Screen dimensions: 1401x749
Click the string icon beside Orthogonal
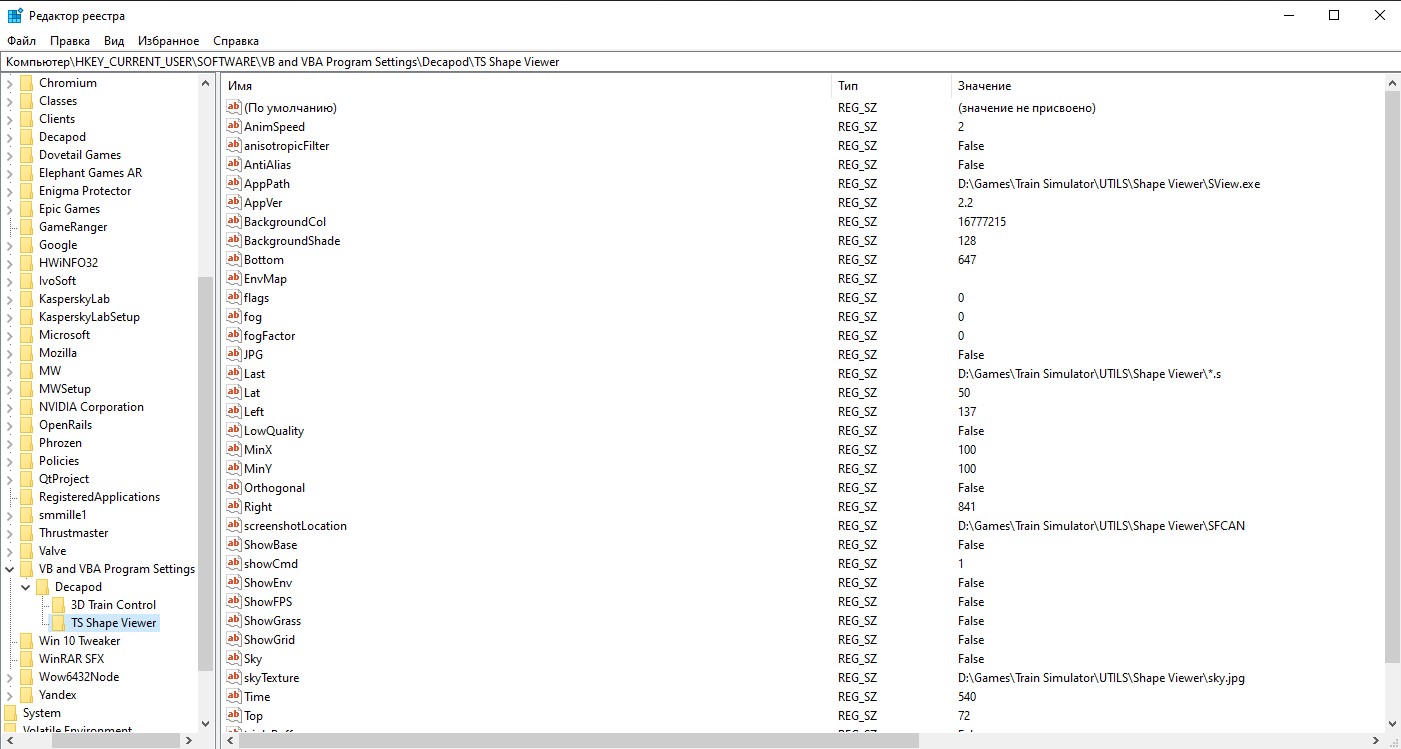click(234, 488)
